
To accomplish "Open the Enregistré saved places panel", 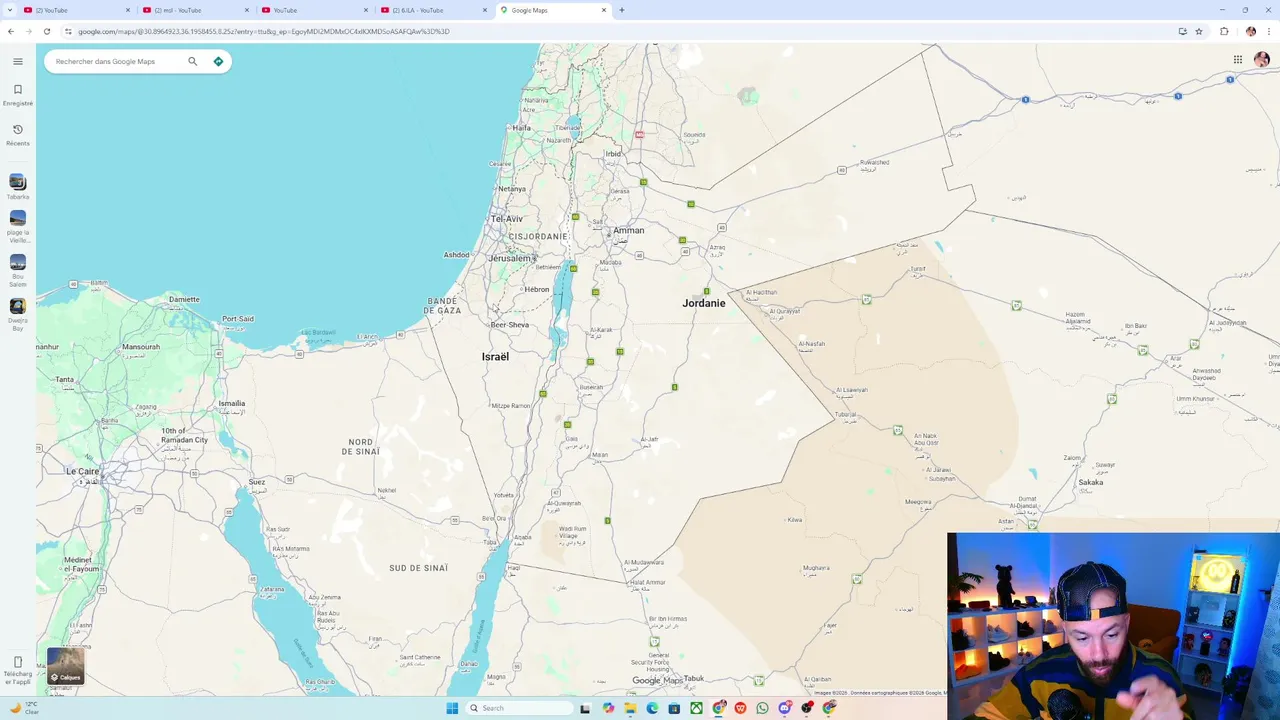I will pos(17,95).
